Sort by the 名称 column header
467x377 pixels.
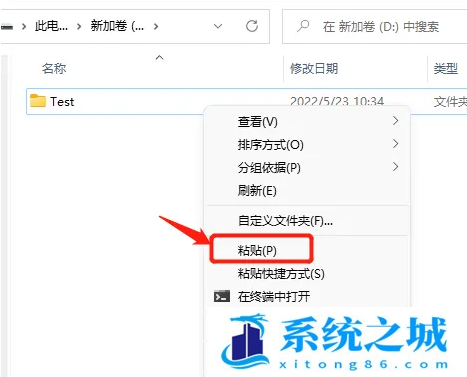click(x=54, y=69)
